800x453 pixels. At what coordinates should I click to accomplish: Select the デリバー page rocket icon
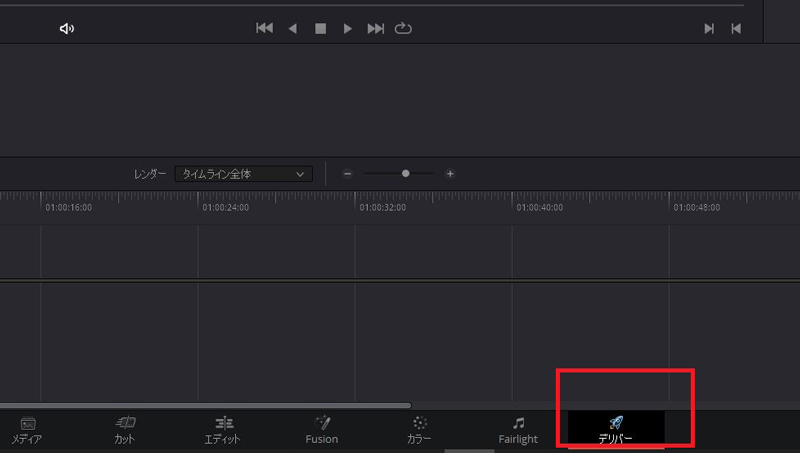tap(616, 423)
